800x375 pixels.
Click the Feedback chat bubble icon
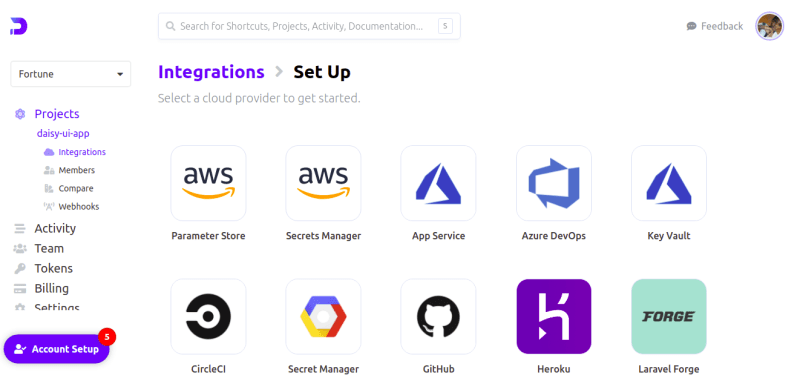[691, 26]
